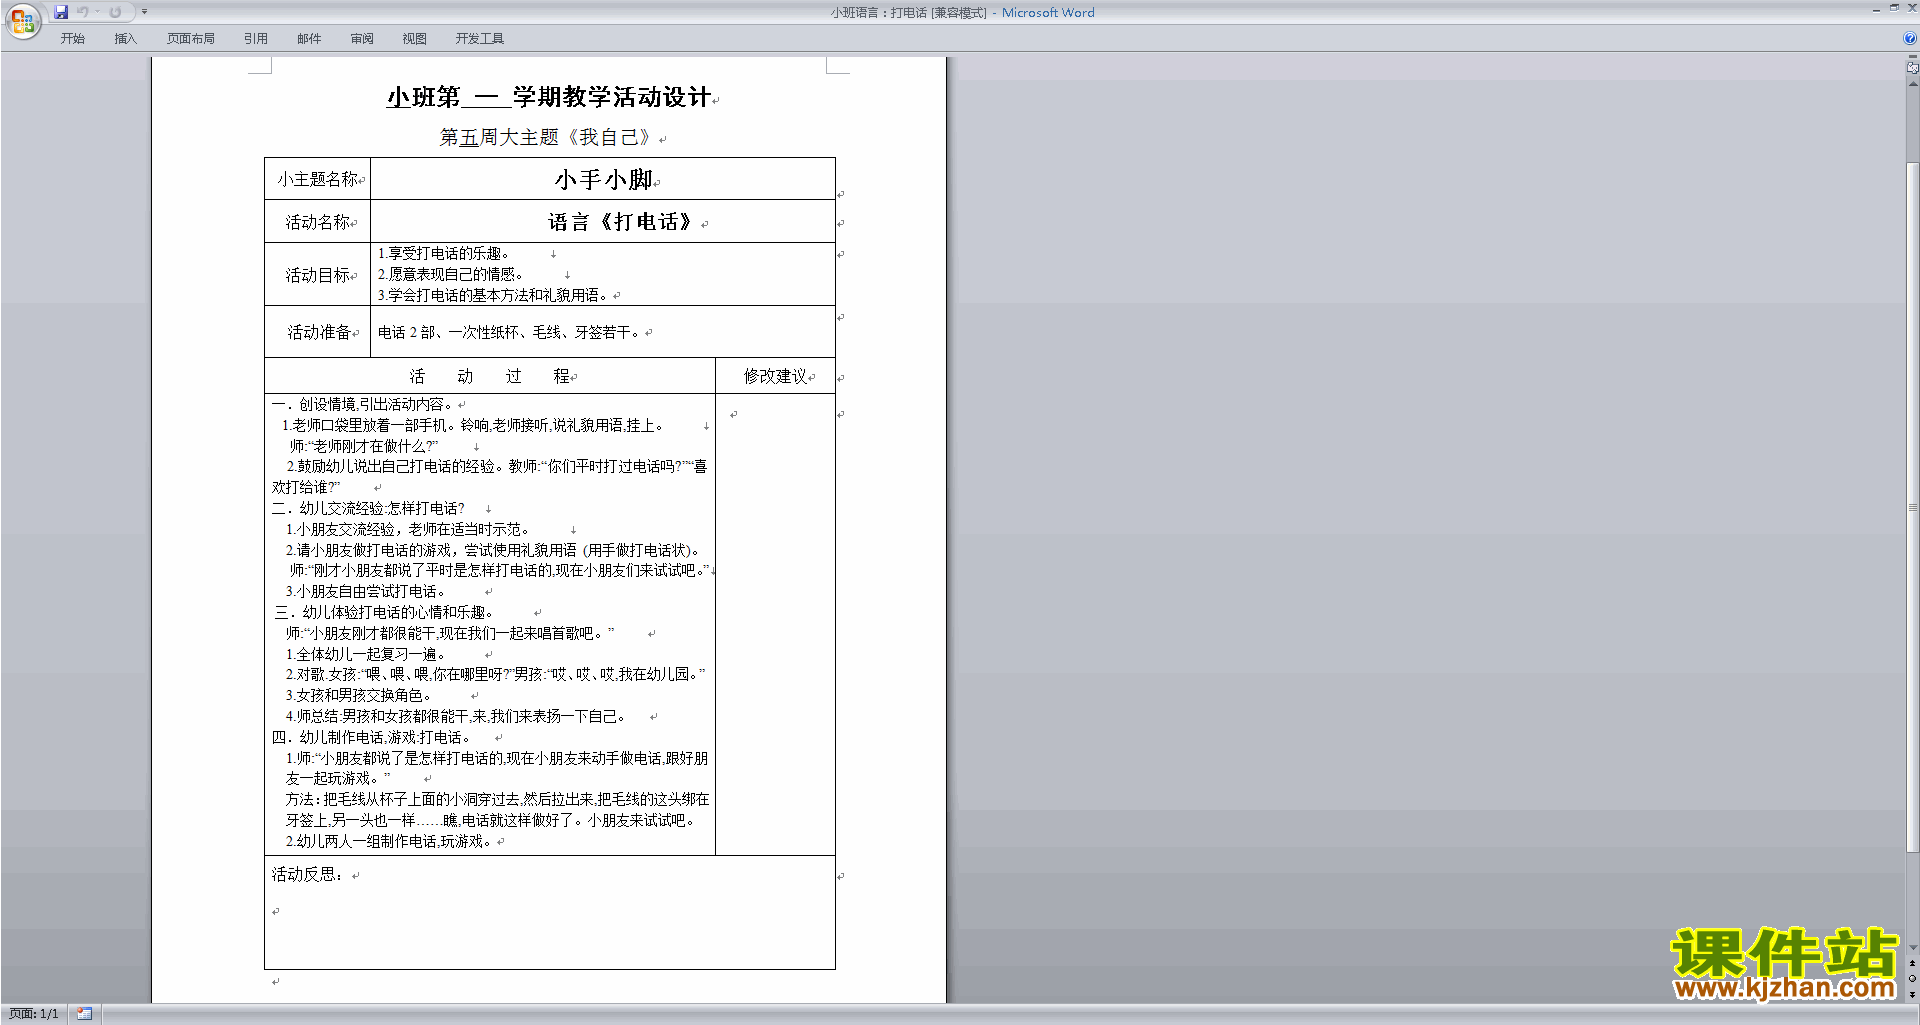Click the vertical scrollbar up arrow
The image size is (1920, 1025).
point(1913,84)
